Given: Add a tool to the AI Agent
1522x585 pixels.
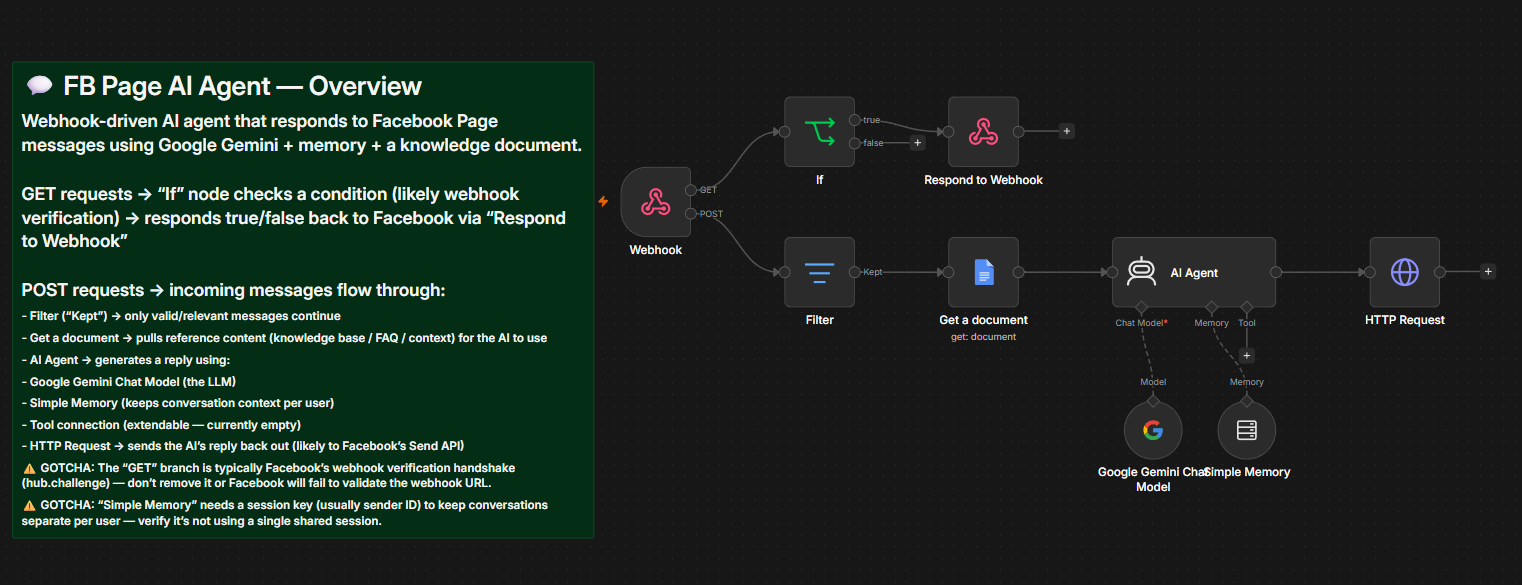Looking at the screenshot, I should [1246, 355].
